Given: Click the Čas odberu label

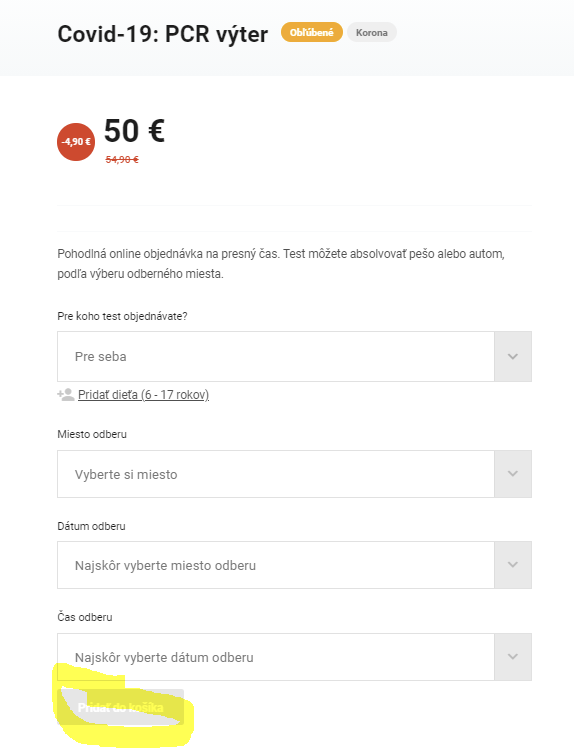Looking at the screenshot, I should click(x=85, y=617).
